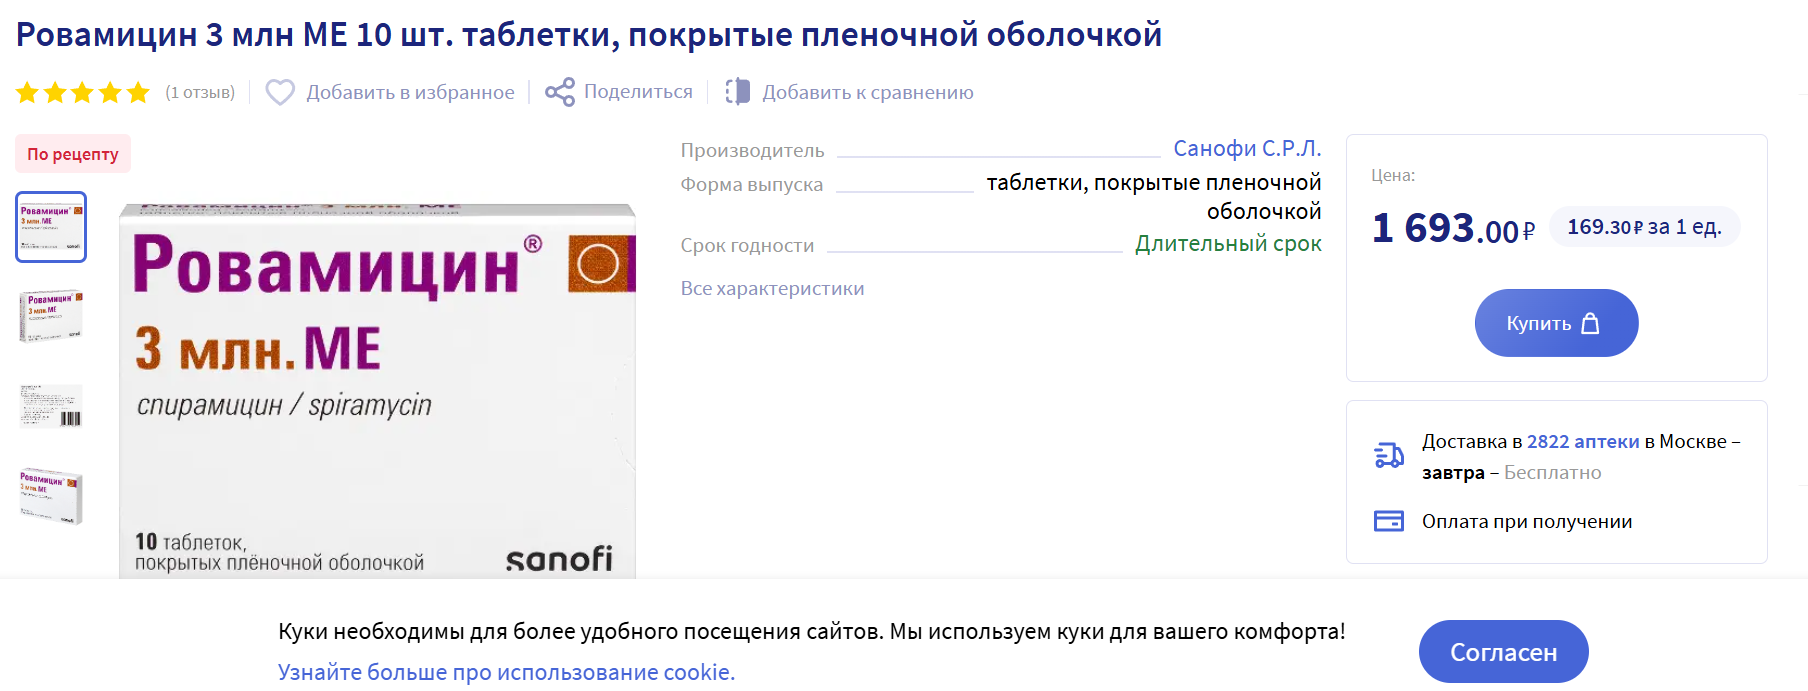Viewport: 1808px width, 691px height.
Task: Click the five-star rating
Action: [x=83, y=93]
